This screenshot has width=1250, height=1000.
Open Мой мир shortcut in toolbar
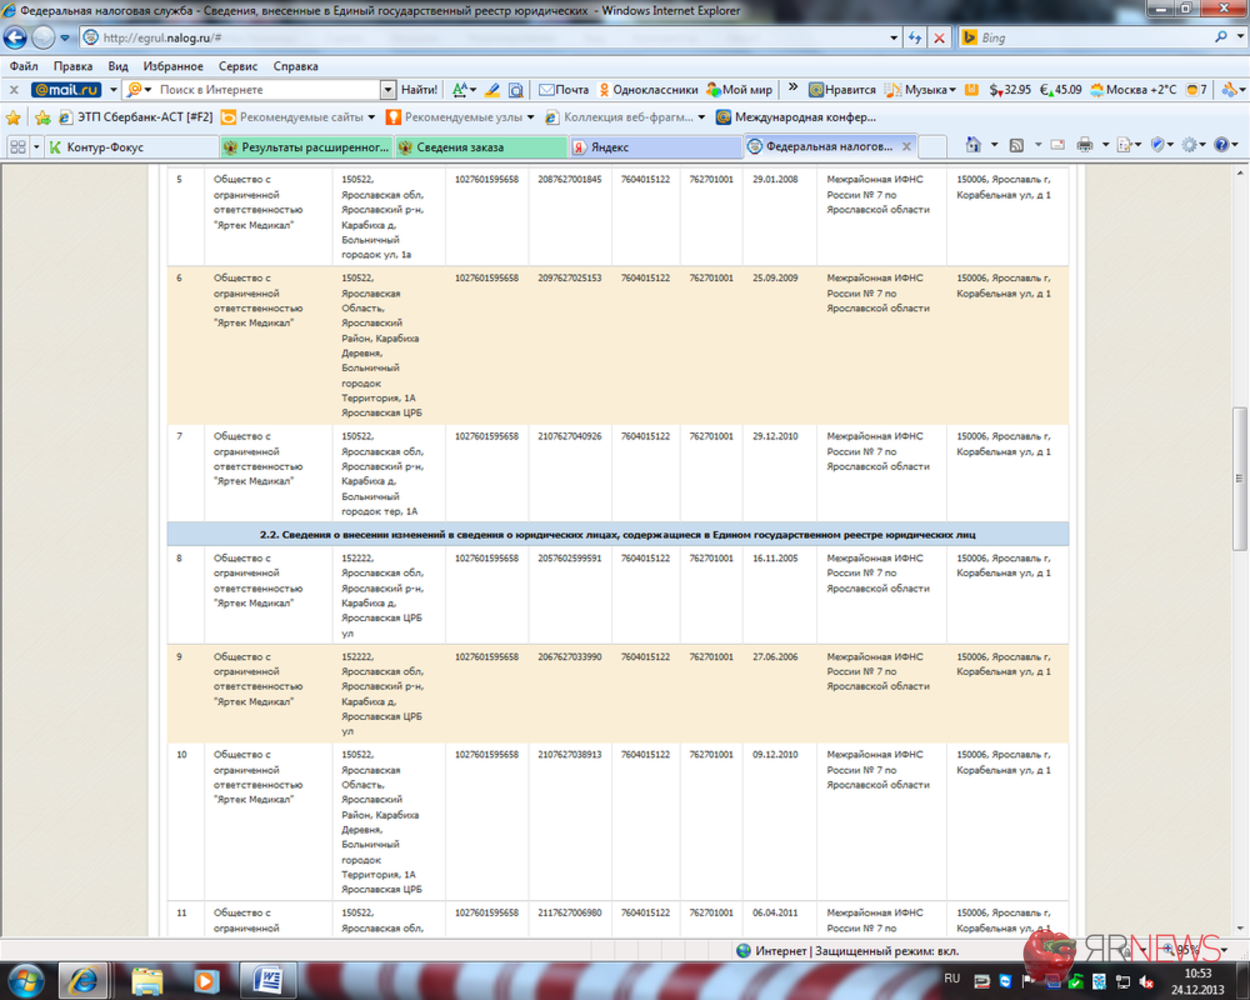pyautogui.click(x=739, y=90)
